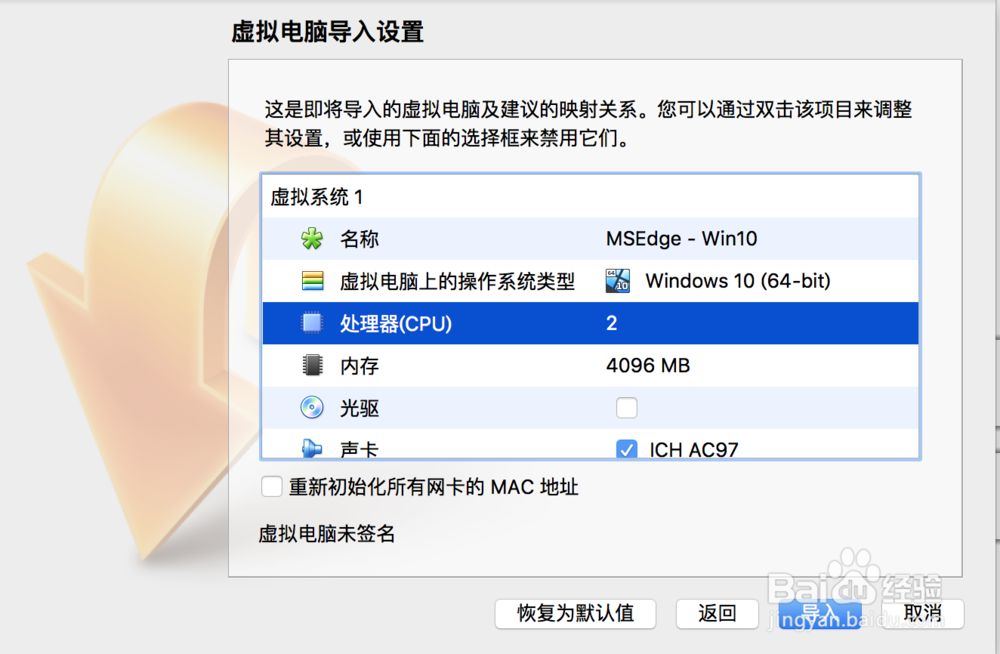Click the 恢复为默认值 button

pos(575,613)
